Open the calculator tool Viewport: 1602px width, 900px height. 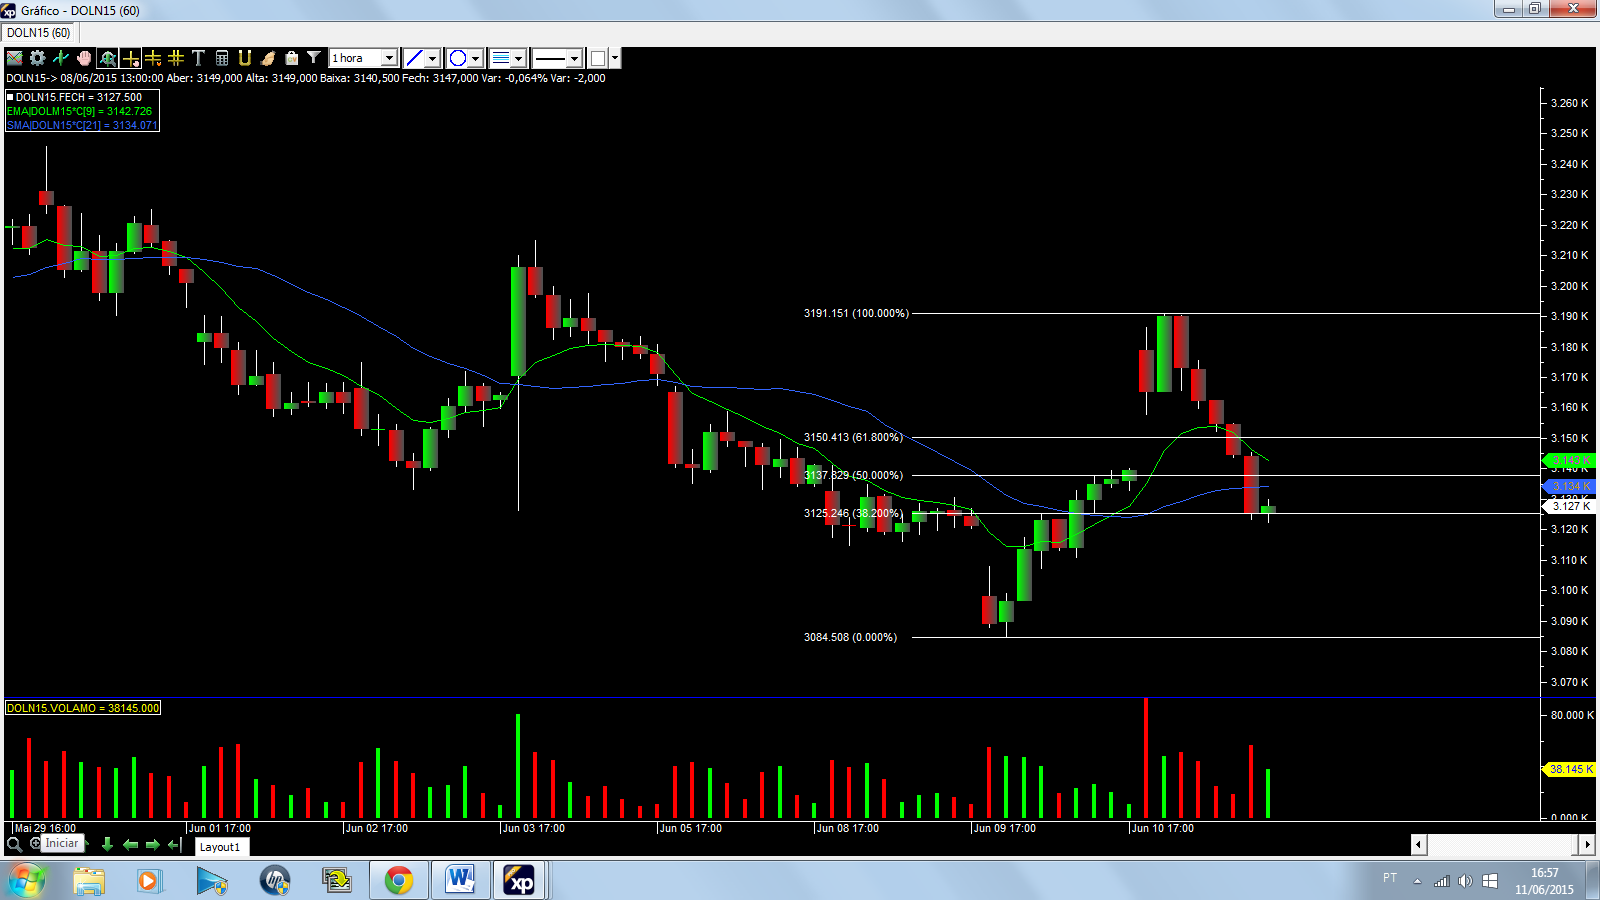coord(222,58)
